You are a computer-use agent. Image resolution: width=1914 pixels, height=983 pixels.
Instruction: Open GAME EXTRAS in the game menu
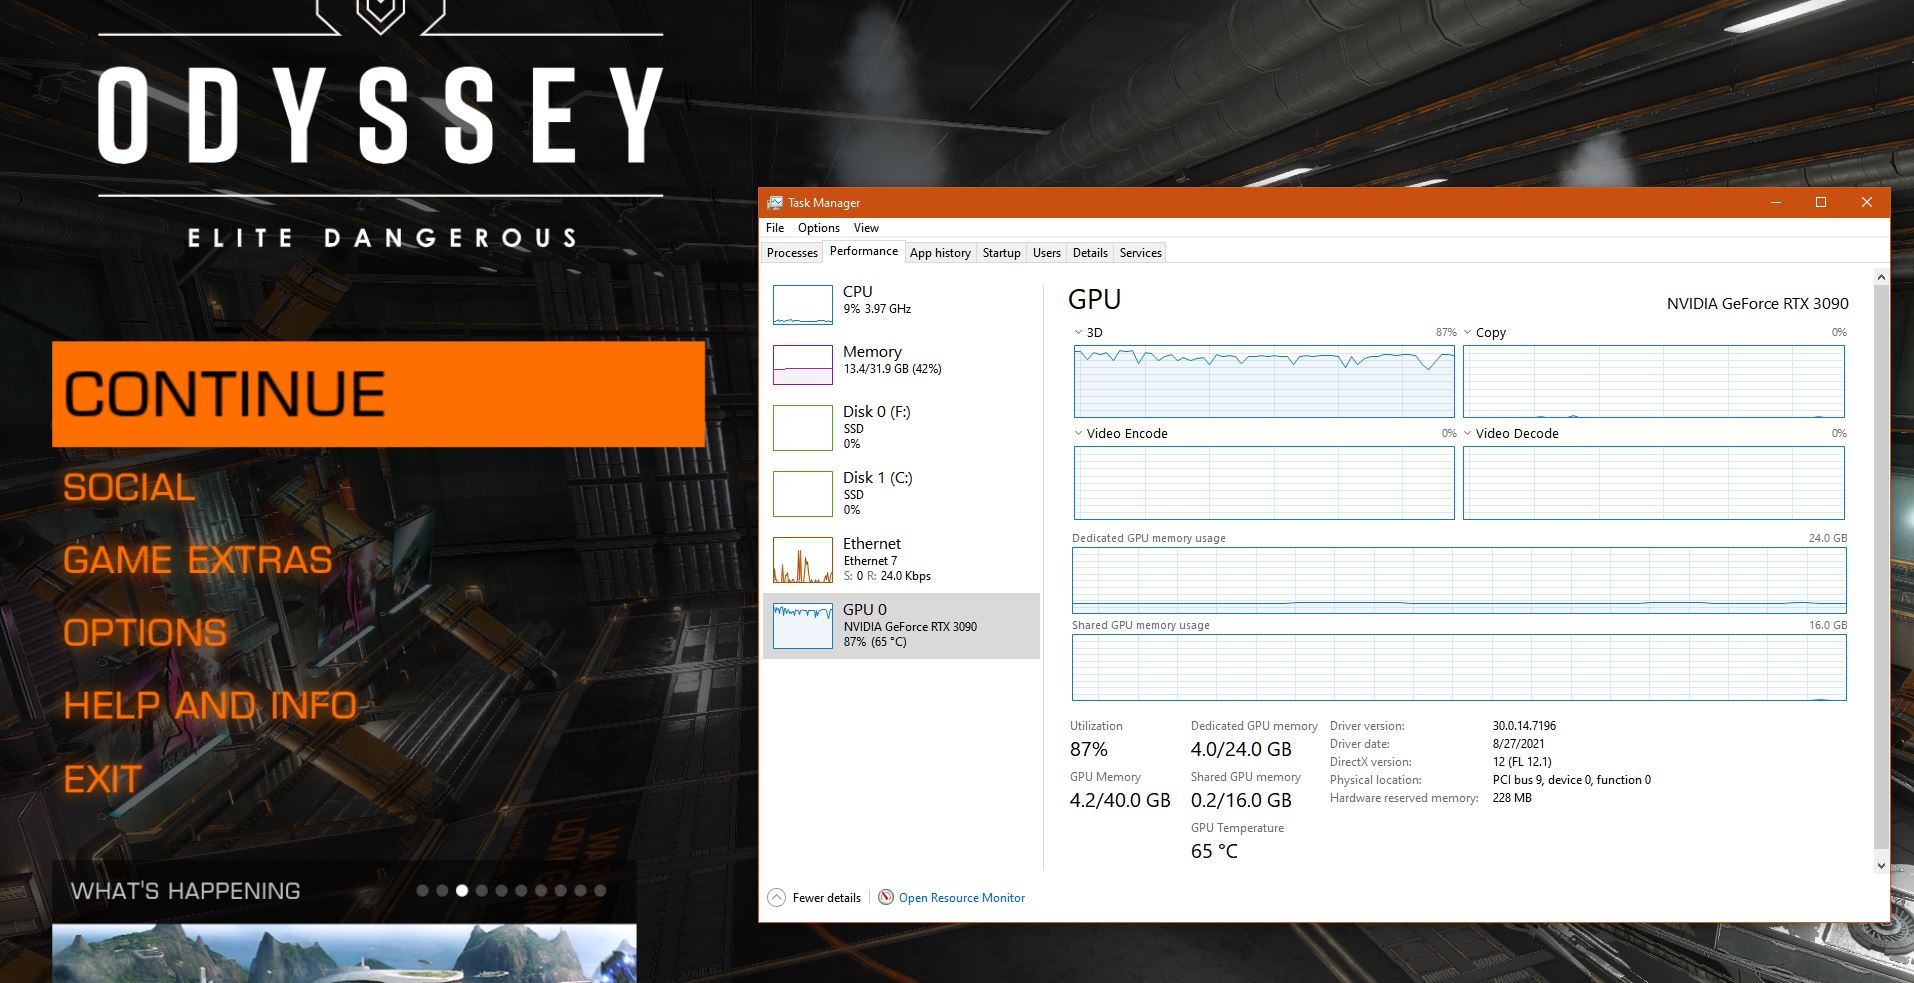click(198, 560)
